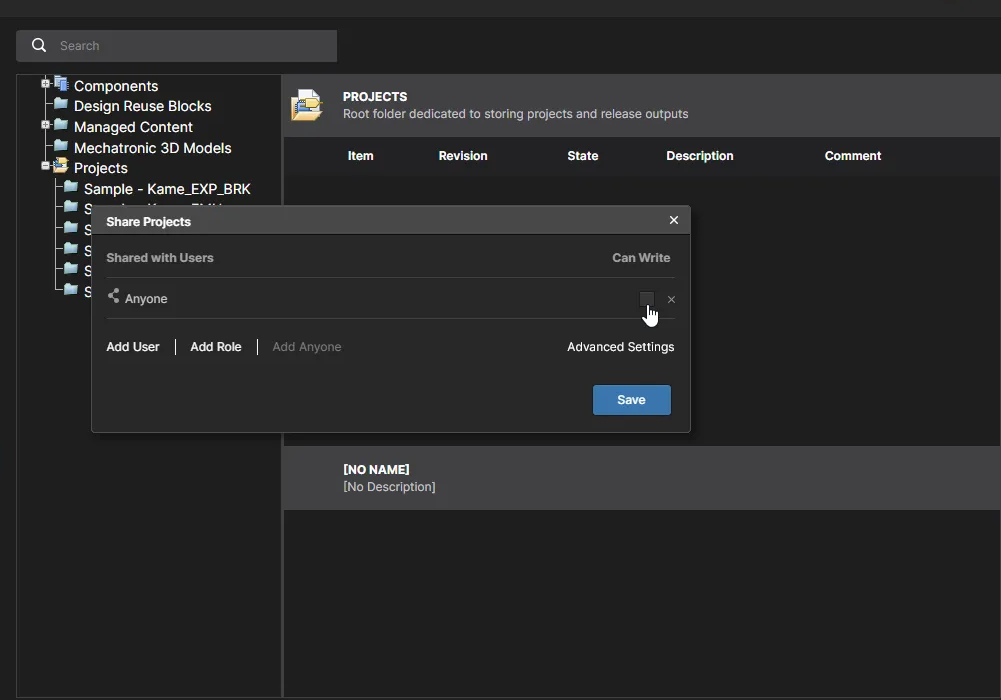The width and height of the screenshot is (1001, 700).
Task: Click the large Projects folder header icon
Action: (307, 105)
